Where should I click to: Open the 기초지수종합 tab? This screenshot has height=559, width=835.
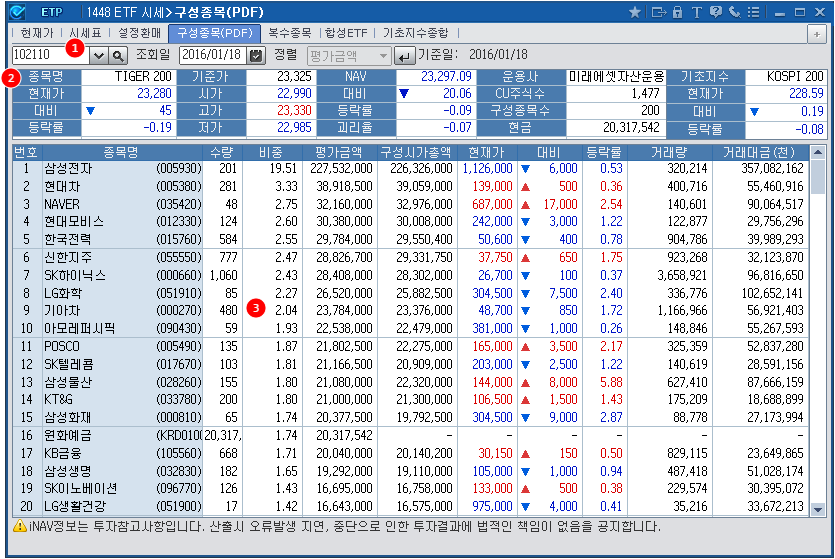[418, 33]
